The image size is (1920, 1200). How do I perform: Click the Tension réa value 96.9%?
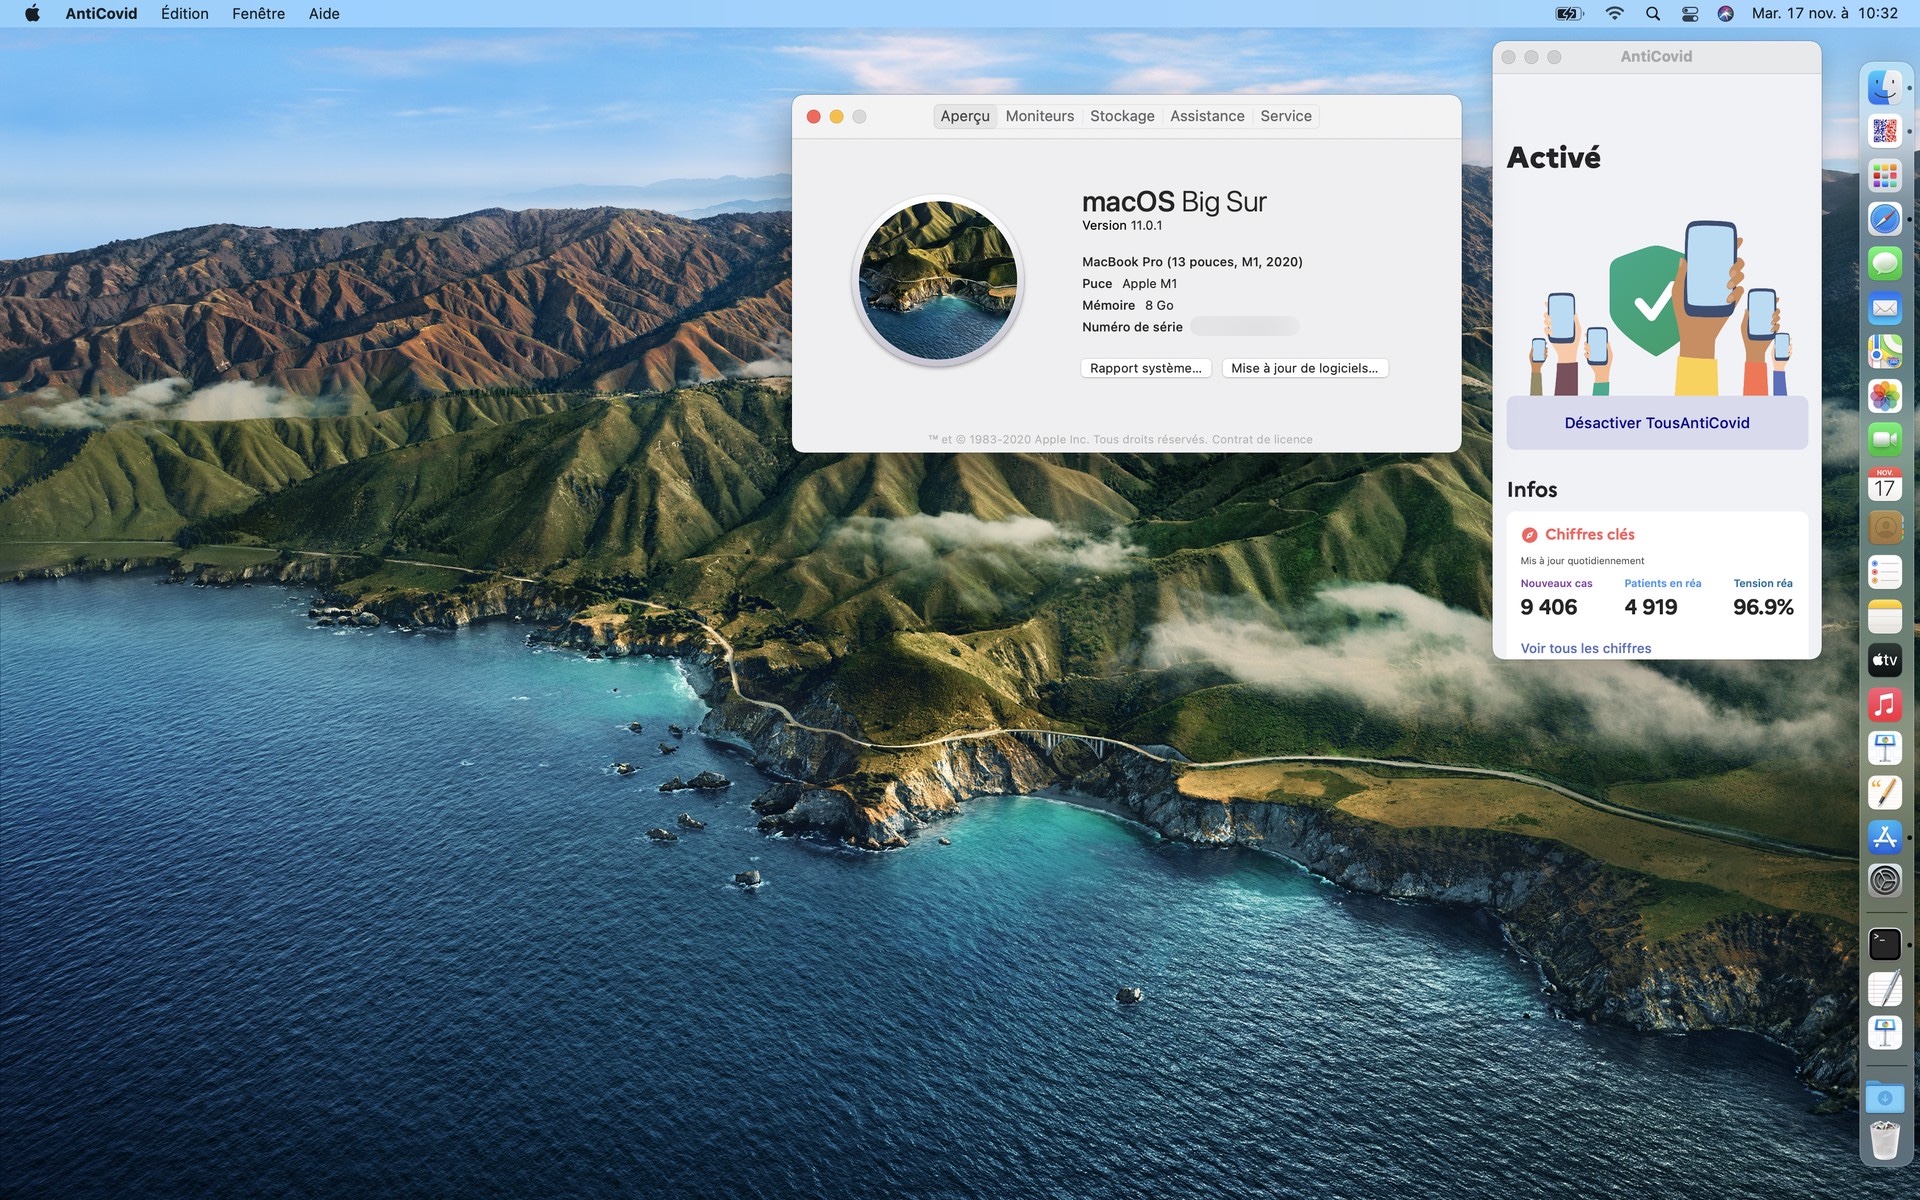click(x=1763, y=607)
